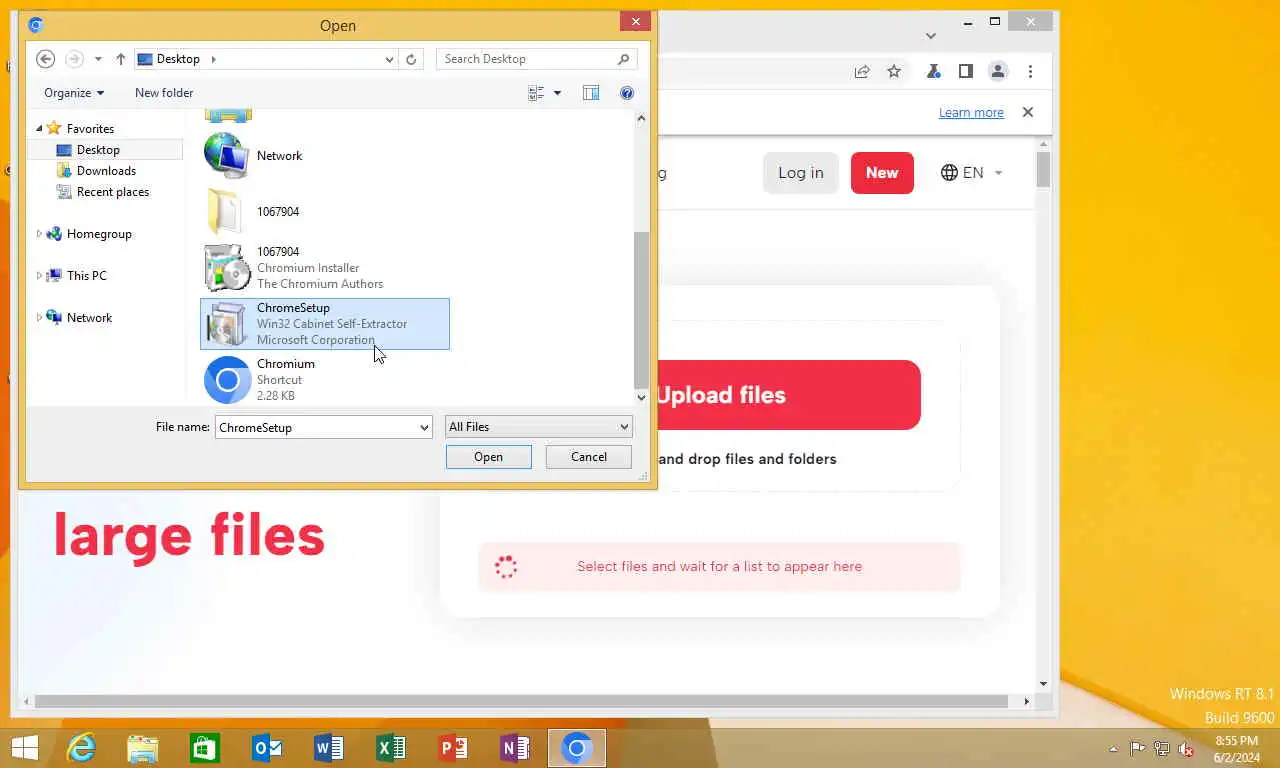The image size is (1280, 768).
Task: Launch PowerPoint from the taskbar
Action: point(453,748)
